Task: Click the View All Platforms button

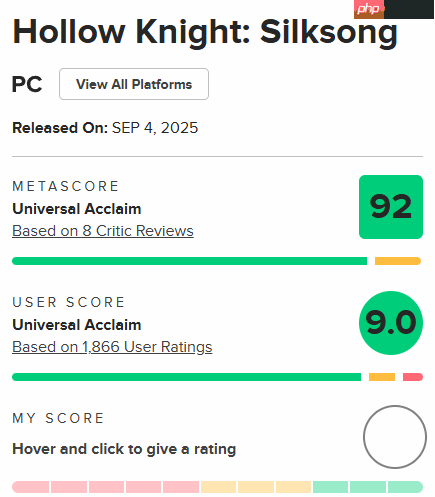Action: tap(134, 84)
